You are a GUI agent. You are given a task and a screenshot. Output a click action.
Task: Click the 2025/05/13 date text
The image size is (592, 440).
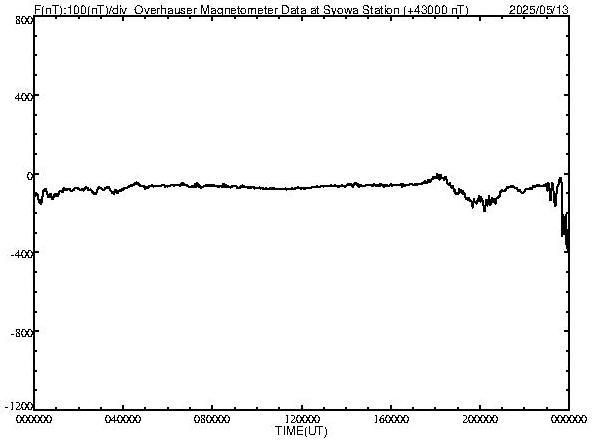click(x=539, y=9)
